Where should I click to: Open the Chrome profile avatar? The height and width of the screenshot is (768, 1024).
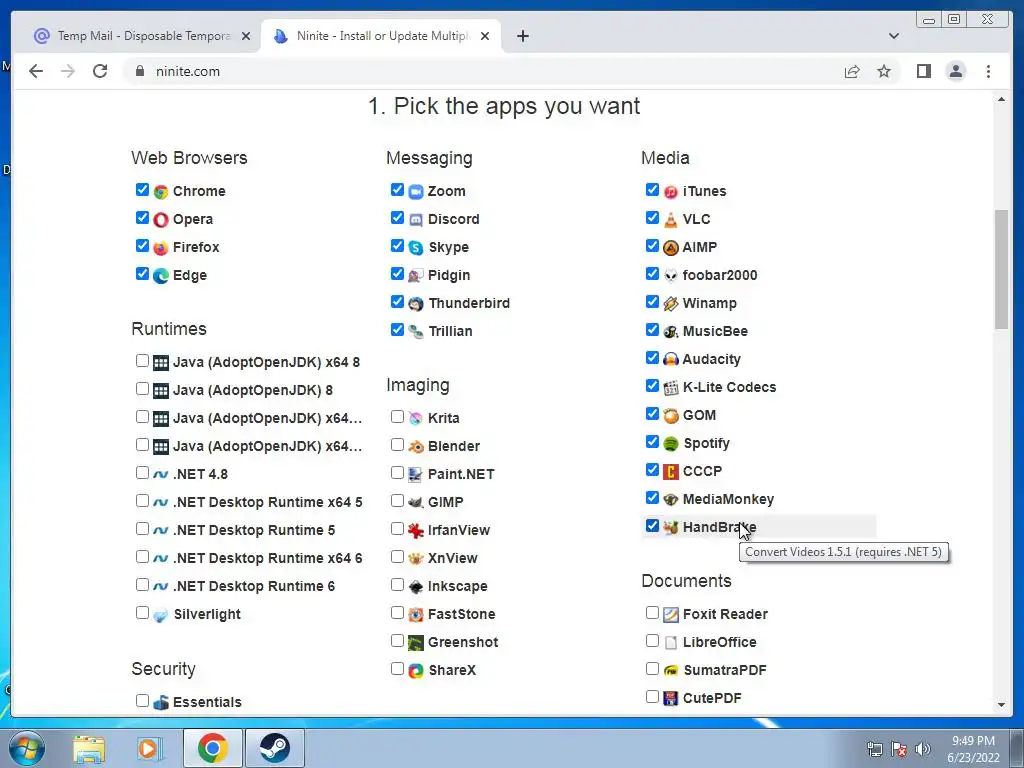pyautogui.click(x=955, y=71)
